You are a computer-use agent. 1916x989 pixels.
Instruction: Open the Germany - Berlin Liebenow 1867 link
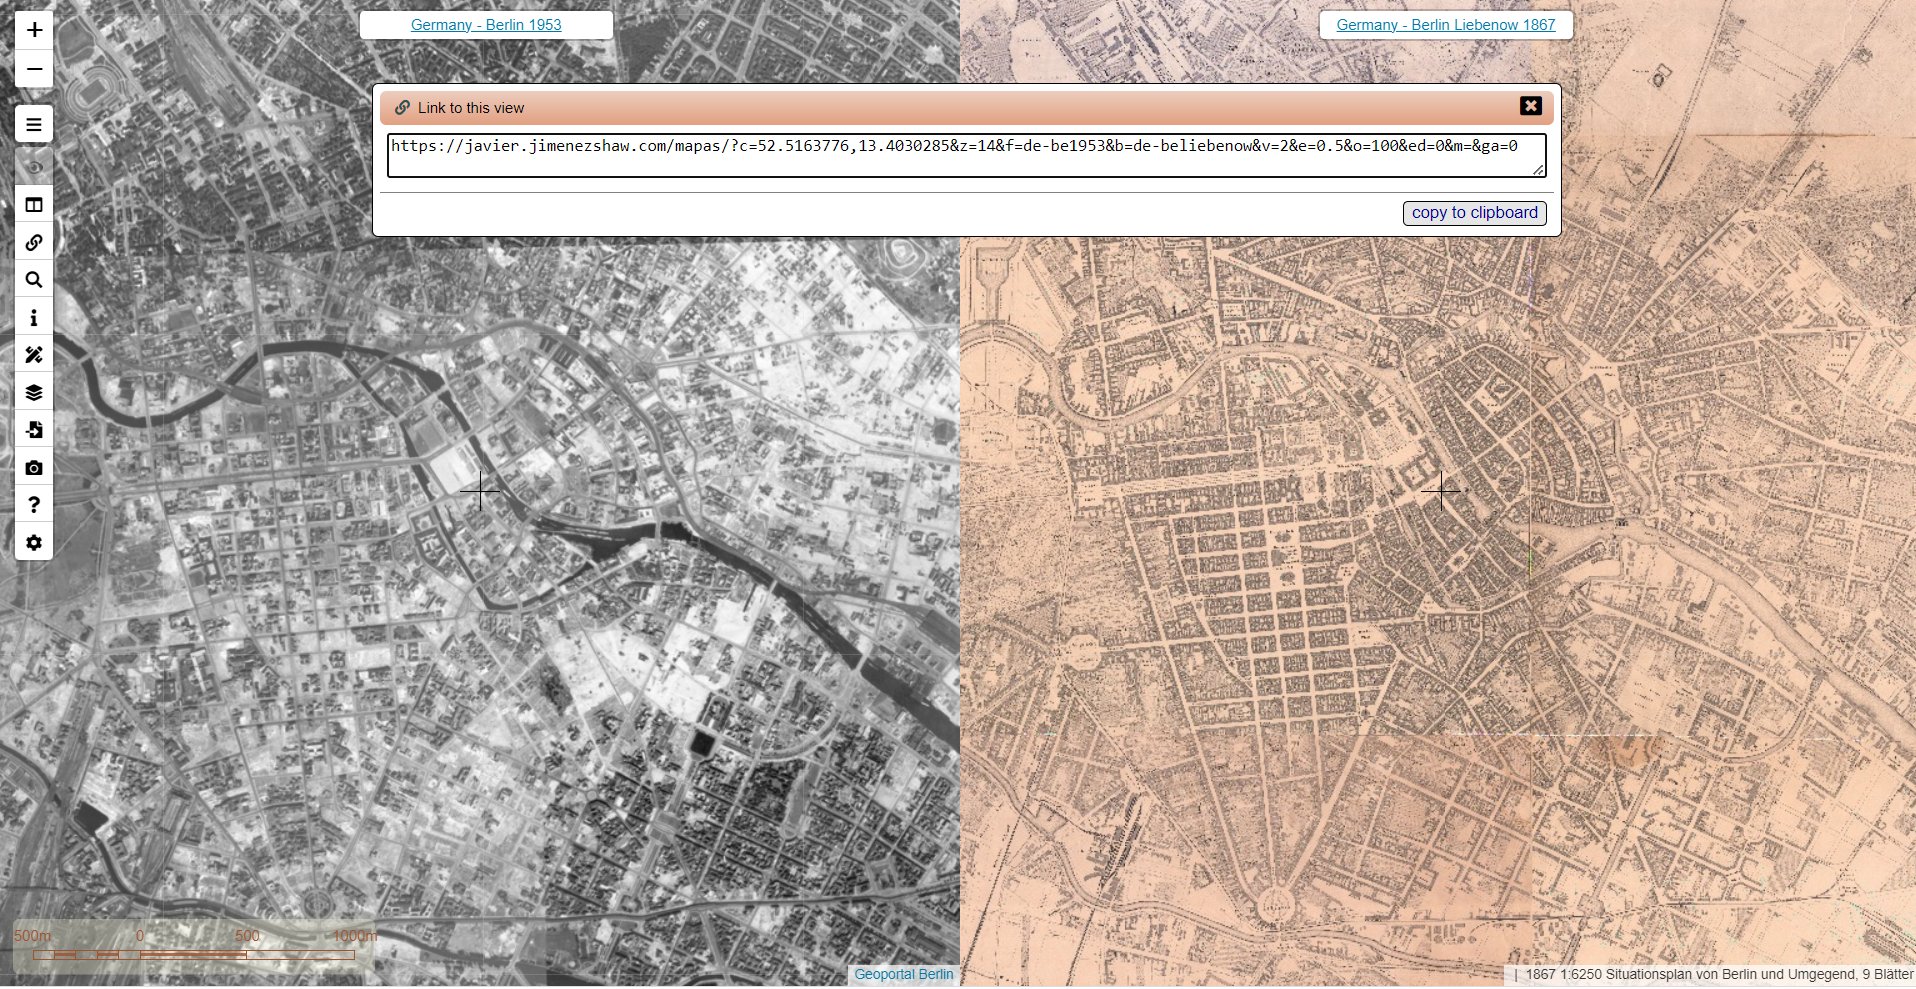click(x=1446, y=25)
